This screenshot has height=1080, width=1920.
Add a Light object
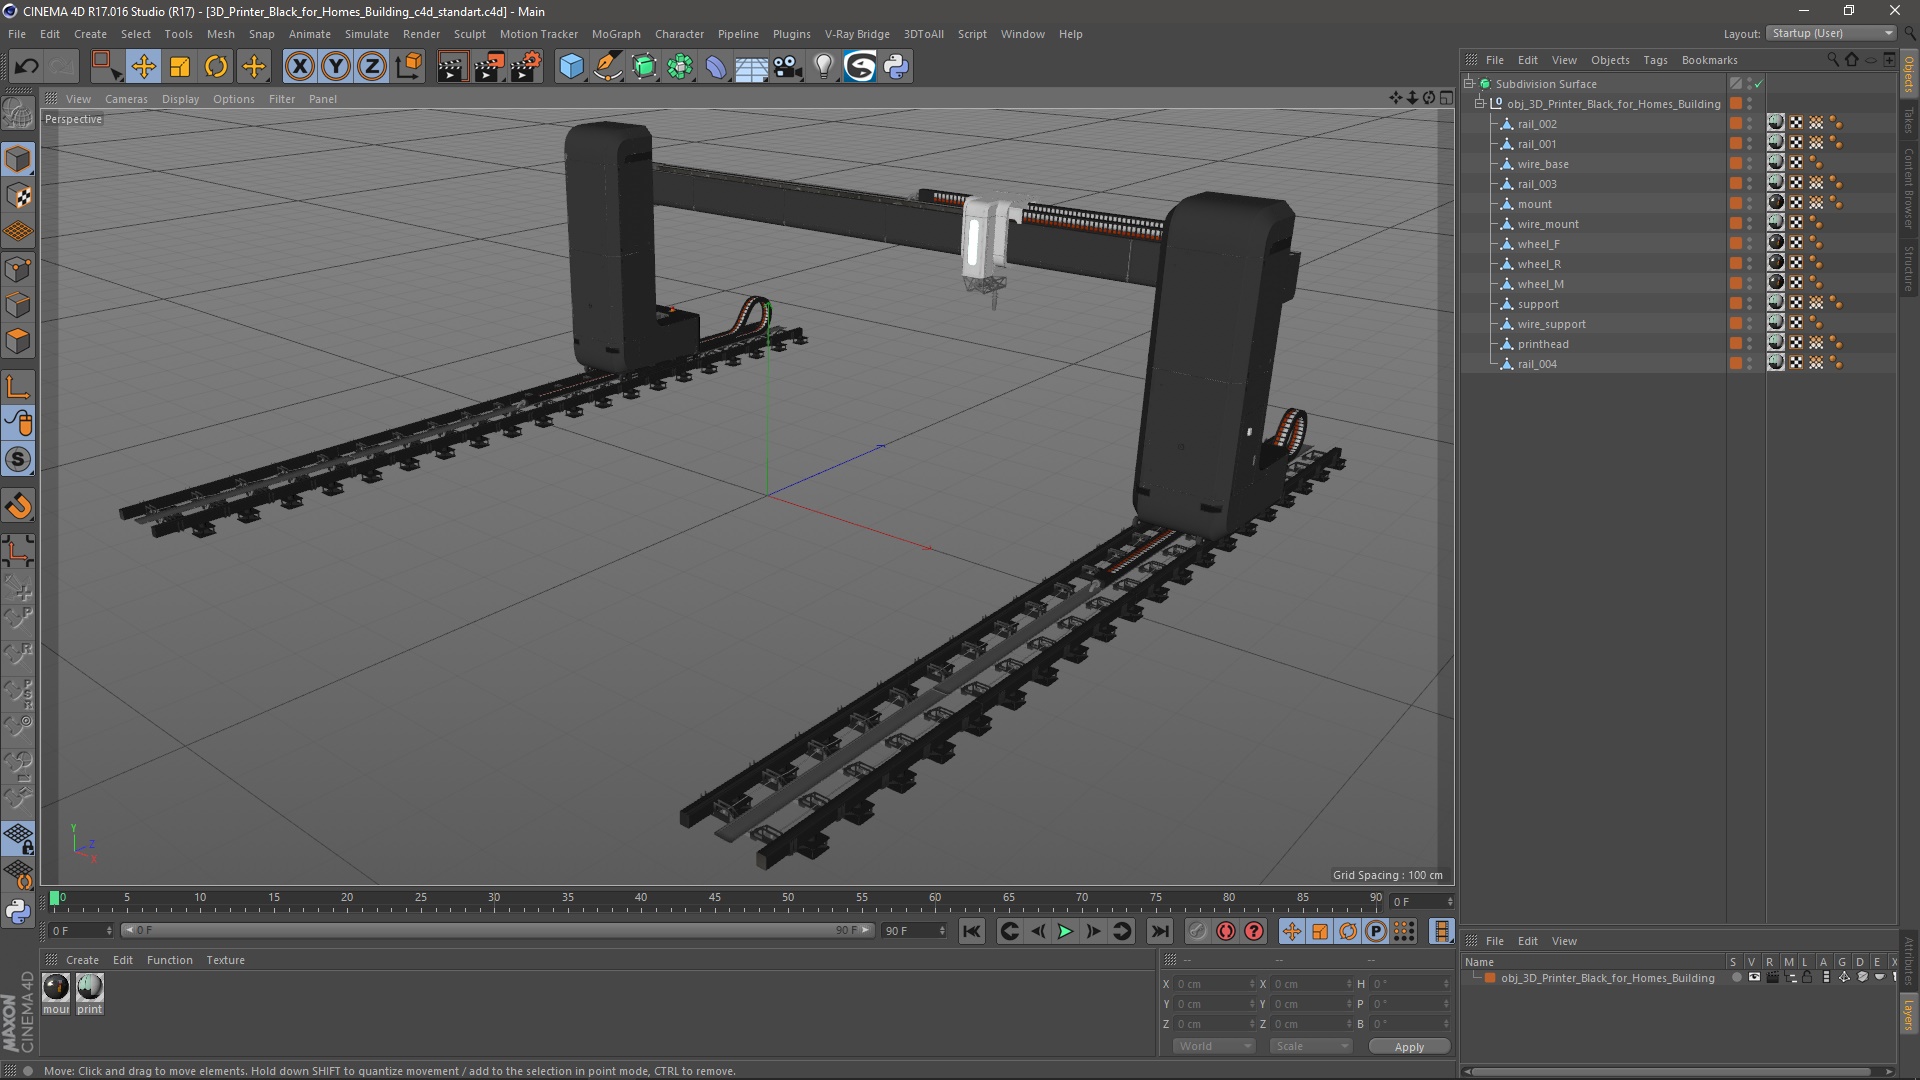click(x=823, y=67)
